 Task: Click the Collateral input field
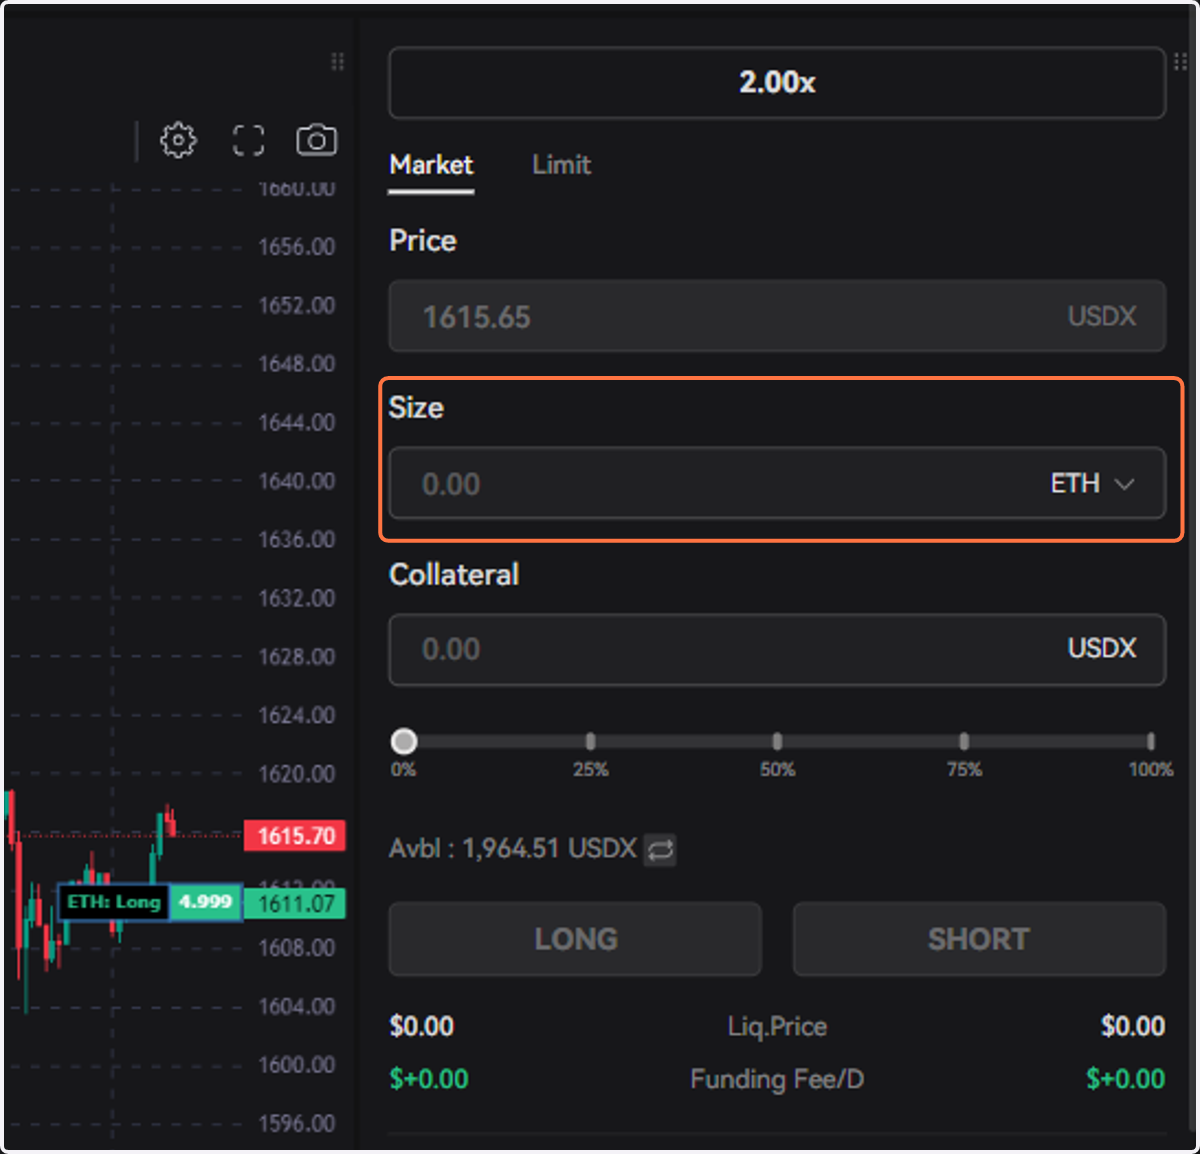777,649
